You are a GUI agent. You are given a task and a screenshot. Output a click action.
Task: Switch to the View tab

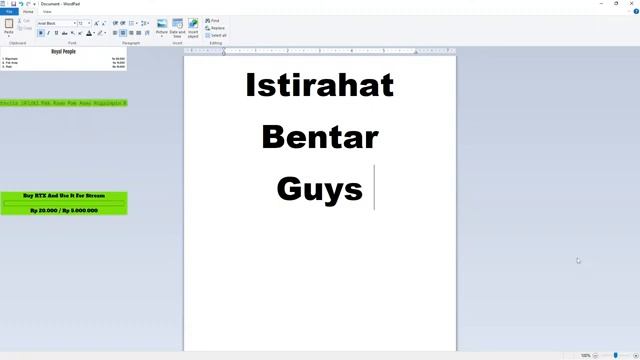tap(47, 11)
